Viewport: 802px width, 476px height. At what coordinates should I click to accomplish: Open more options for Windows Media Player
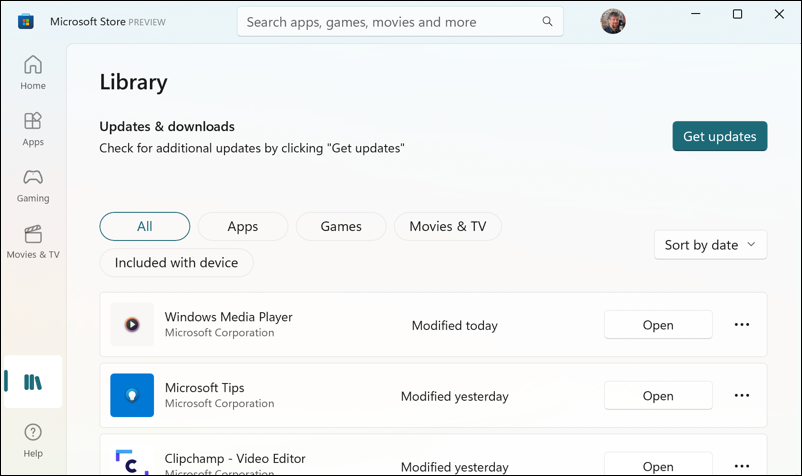[x=742, y=325]
